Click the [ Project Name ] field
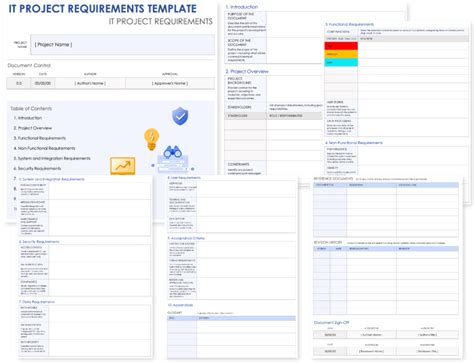The height and width of the screenshot is (362, 474). click(x=122, y=44)
